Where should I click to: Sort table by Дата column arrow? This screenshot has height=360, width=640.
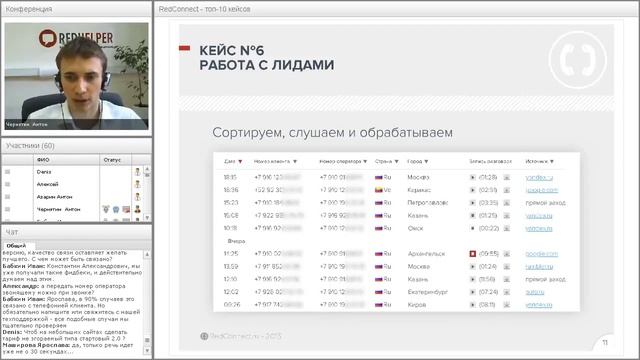click(x=240, y=162)
